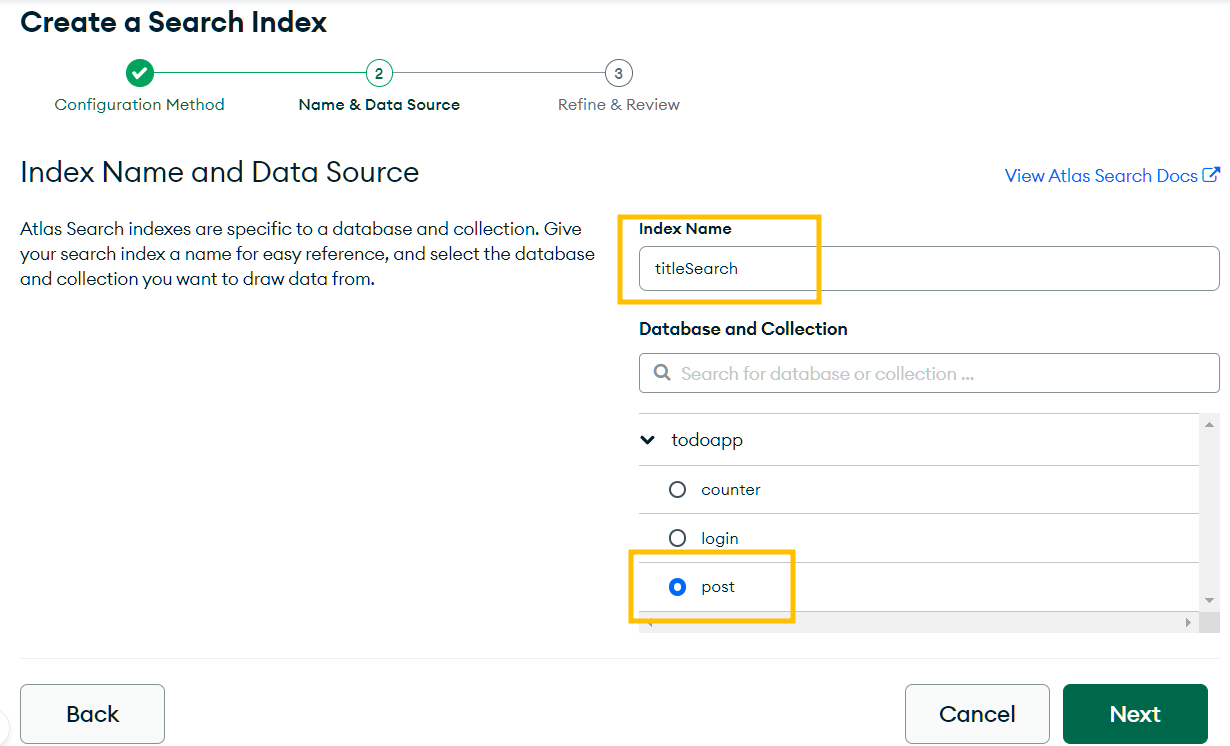Click the magnifying glass search icon
This screenshot has height=746, width=1230.
661,373
